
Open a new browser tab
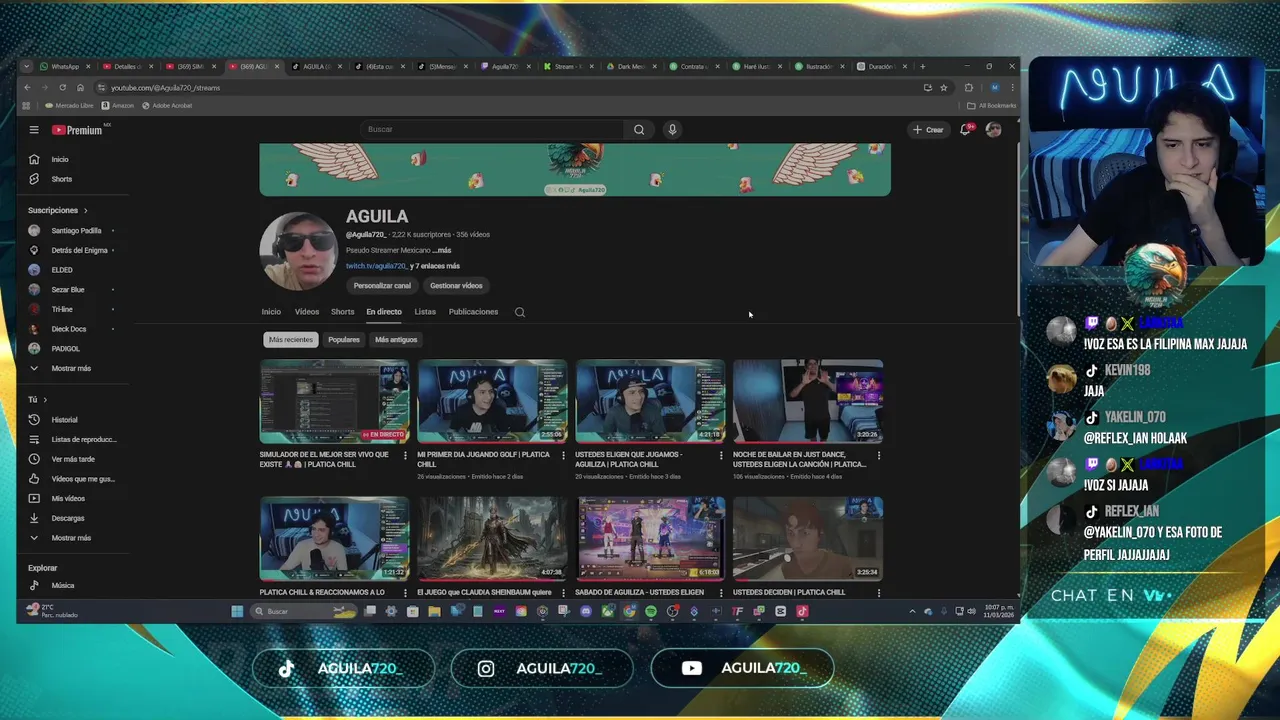click(922, 67)
